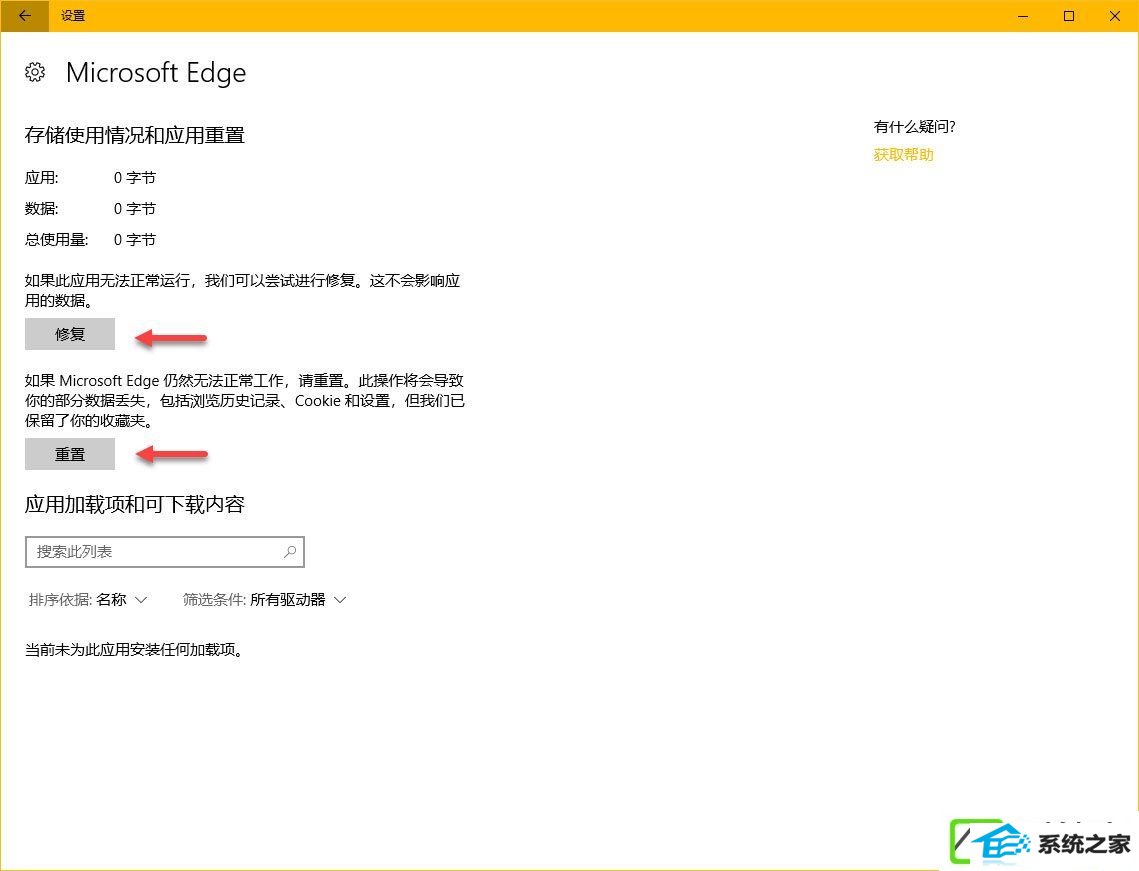Click the 修复 (Repair) button
The height and width of the screenshot is (871, 1139).
pos(70,334)
